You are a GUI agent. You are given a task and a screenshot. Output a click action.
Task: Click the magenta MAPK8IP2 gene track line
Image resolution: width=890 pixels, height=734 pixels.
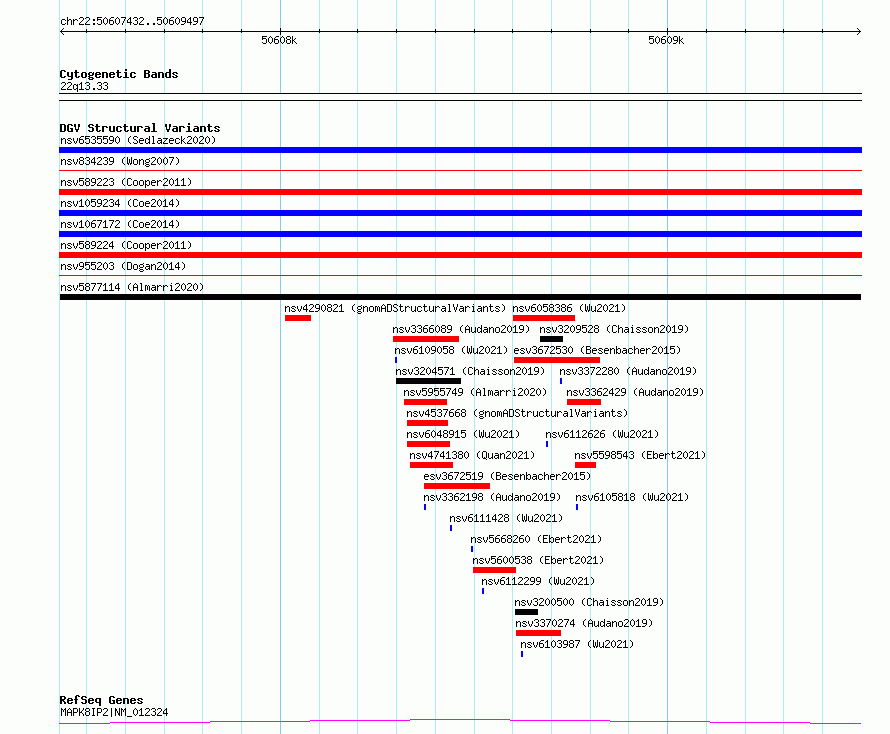(x=460, y=722)
